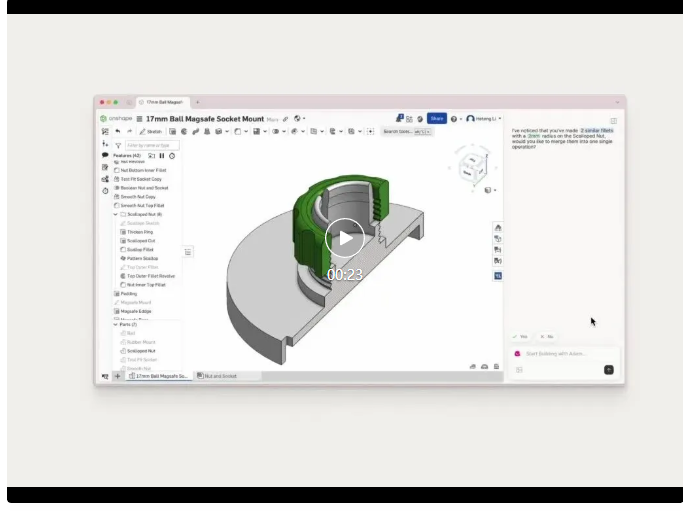
Task: Open the Onshape hamburger document menu
Action: pyautogui.click(x=139, y=119)
